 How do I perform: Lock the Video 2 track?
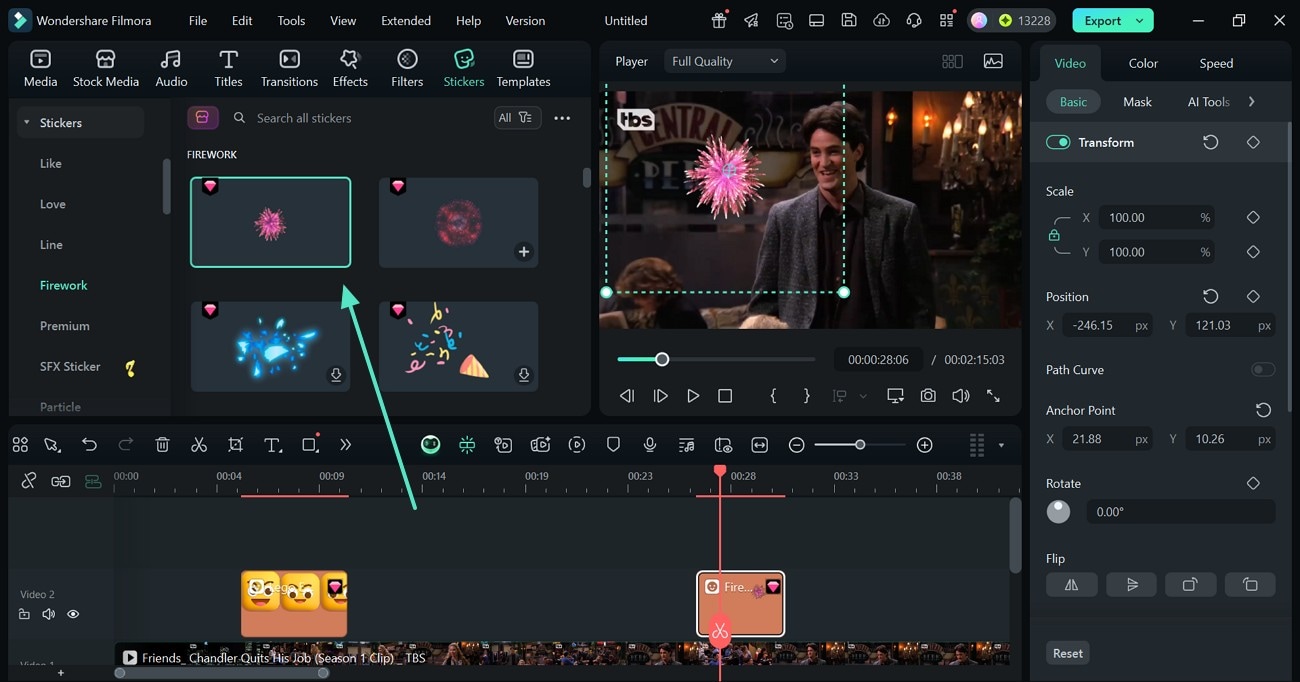point(24,615)
